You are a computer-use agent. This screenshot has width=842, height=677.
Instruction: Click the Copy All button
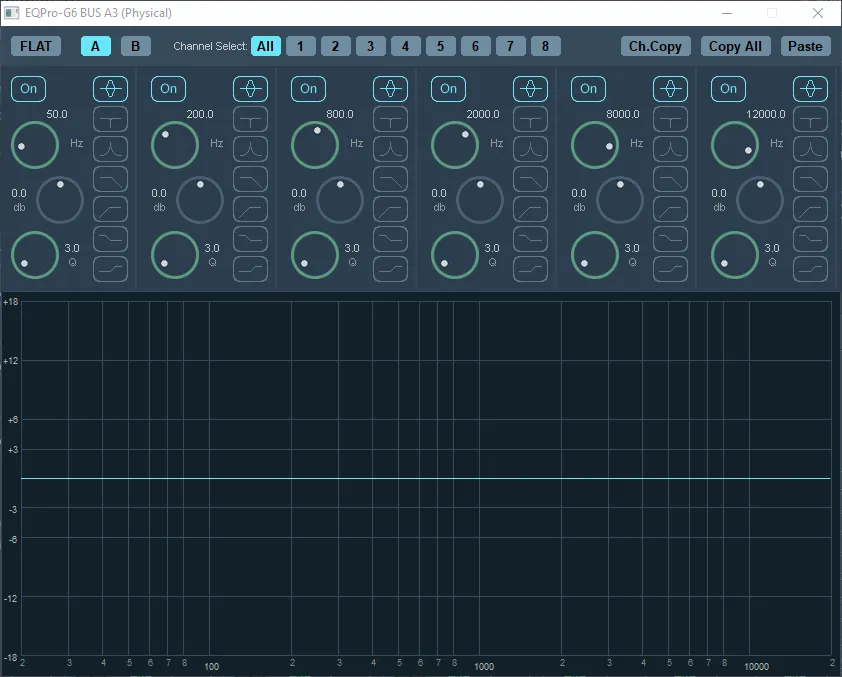coord(735,46)
